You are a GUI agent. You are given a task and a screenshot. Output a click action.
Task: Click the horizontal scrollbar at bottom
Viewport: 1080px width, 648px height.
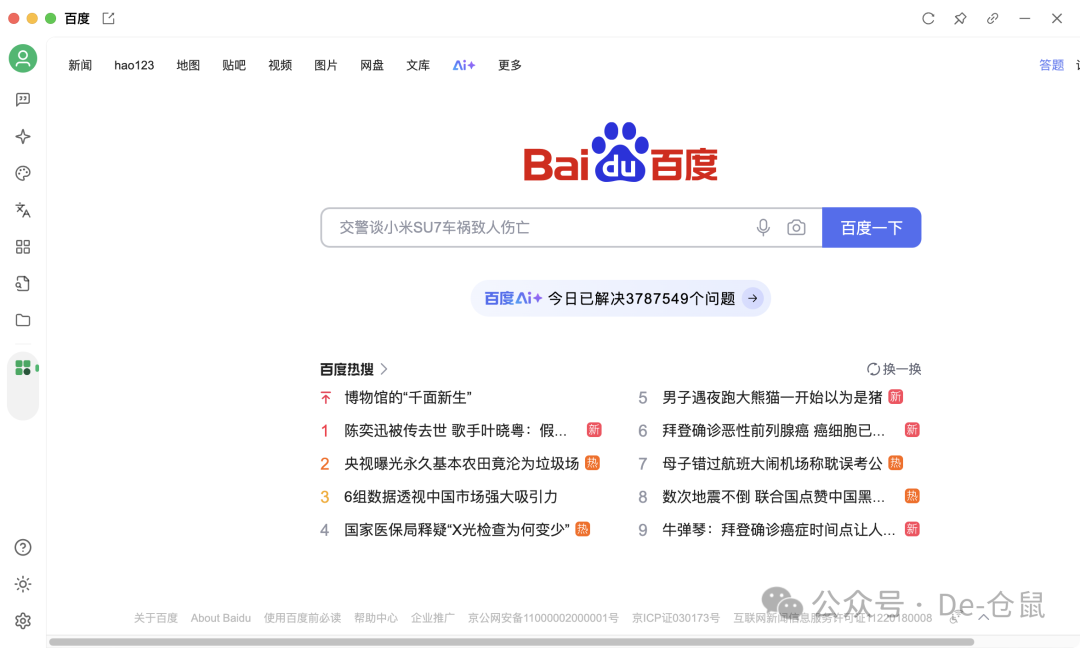pyautogui.click(x=511, y=642)
